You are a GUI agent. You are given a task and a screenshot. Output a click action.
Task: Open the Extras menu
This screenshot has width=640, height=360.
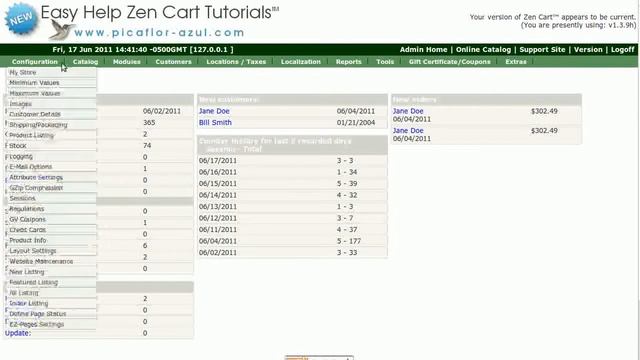[x=516, y=62]
